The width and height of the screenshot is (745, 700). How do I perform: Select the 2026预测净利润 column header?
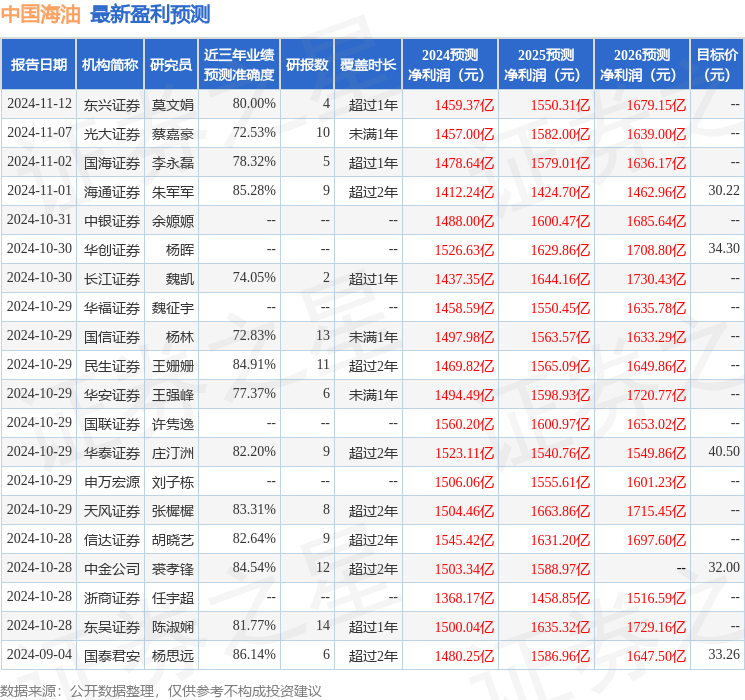point(642,65)
